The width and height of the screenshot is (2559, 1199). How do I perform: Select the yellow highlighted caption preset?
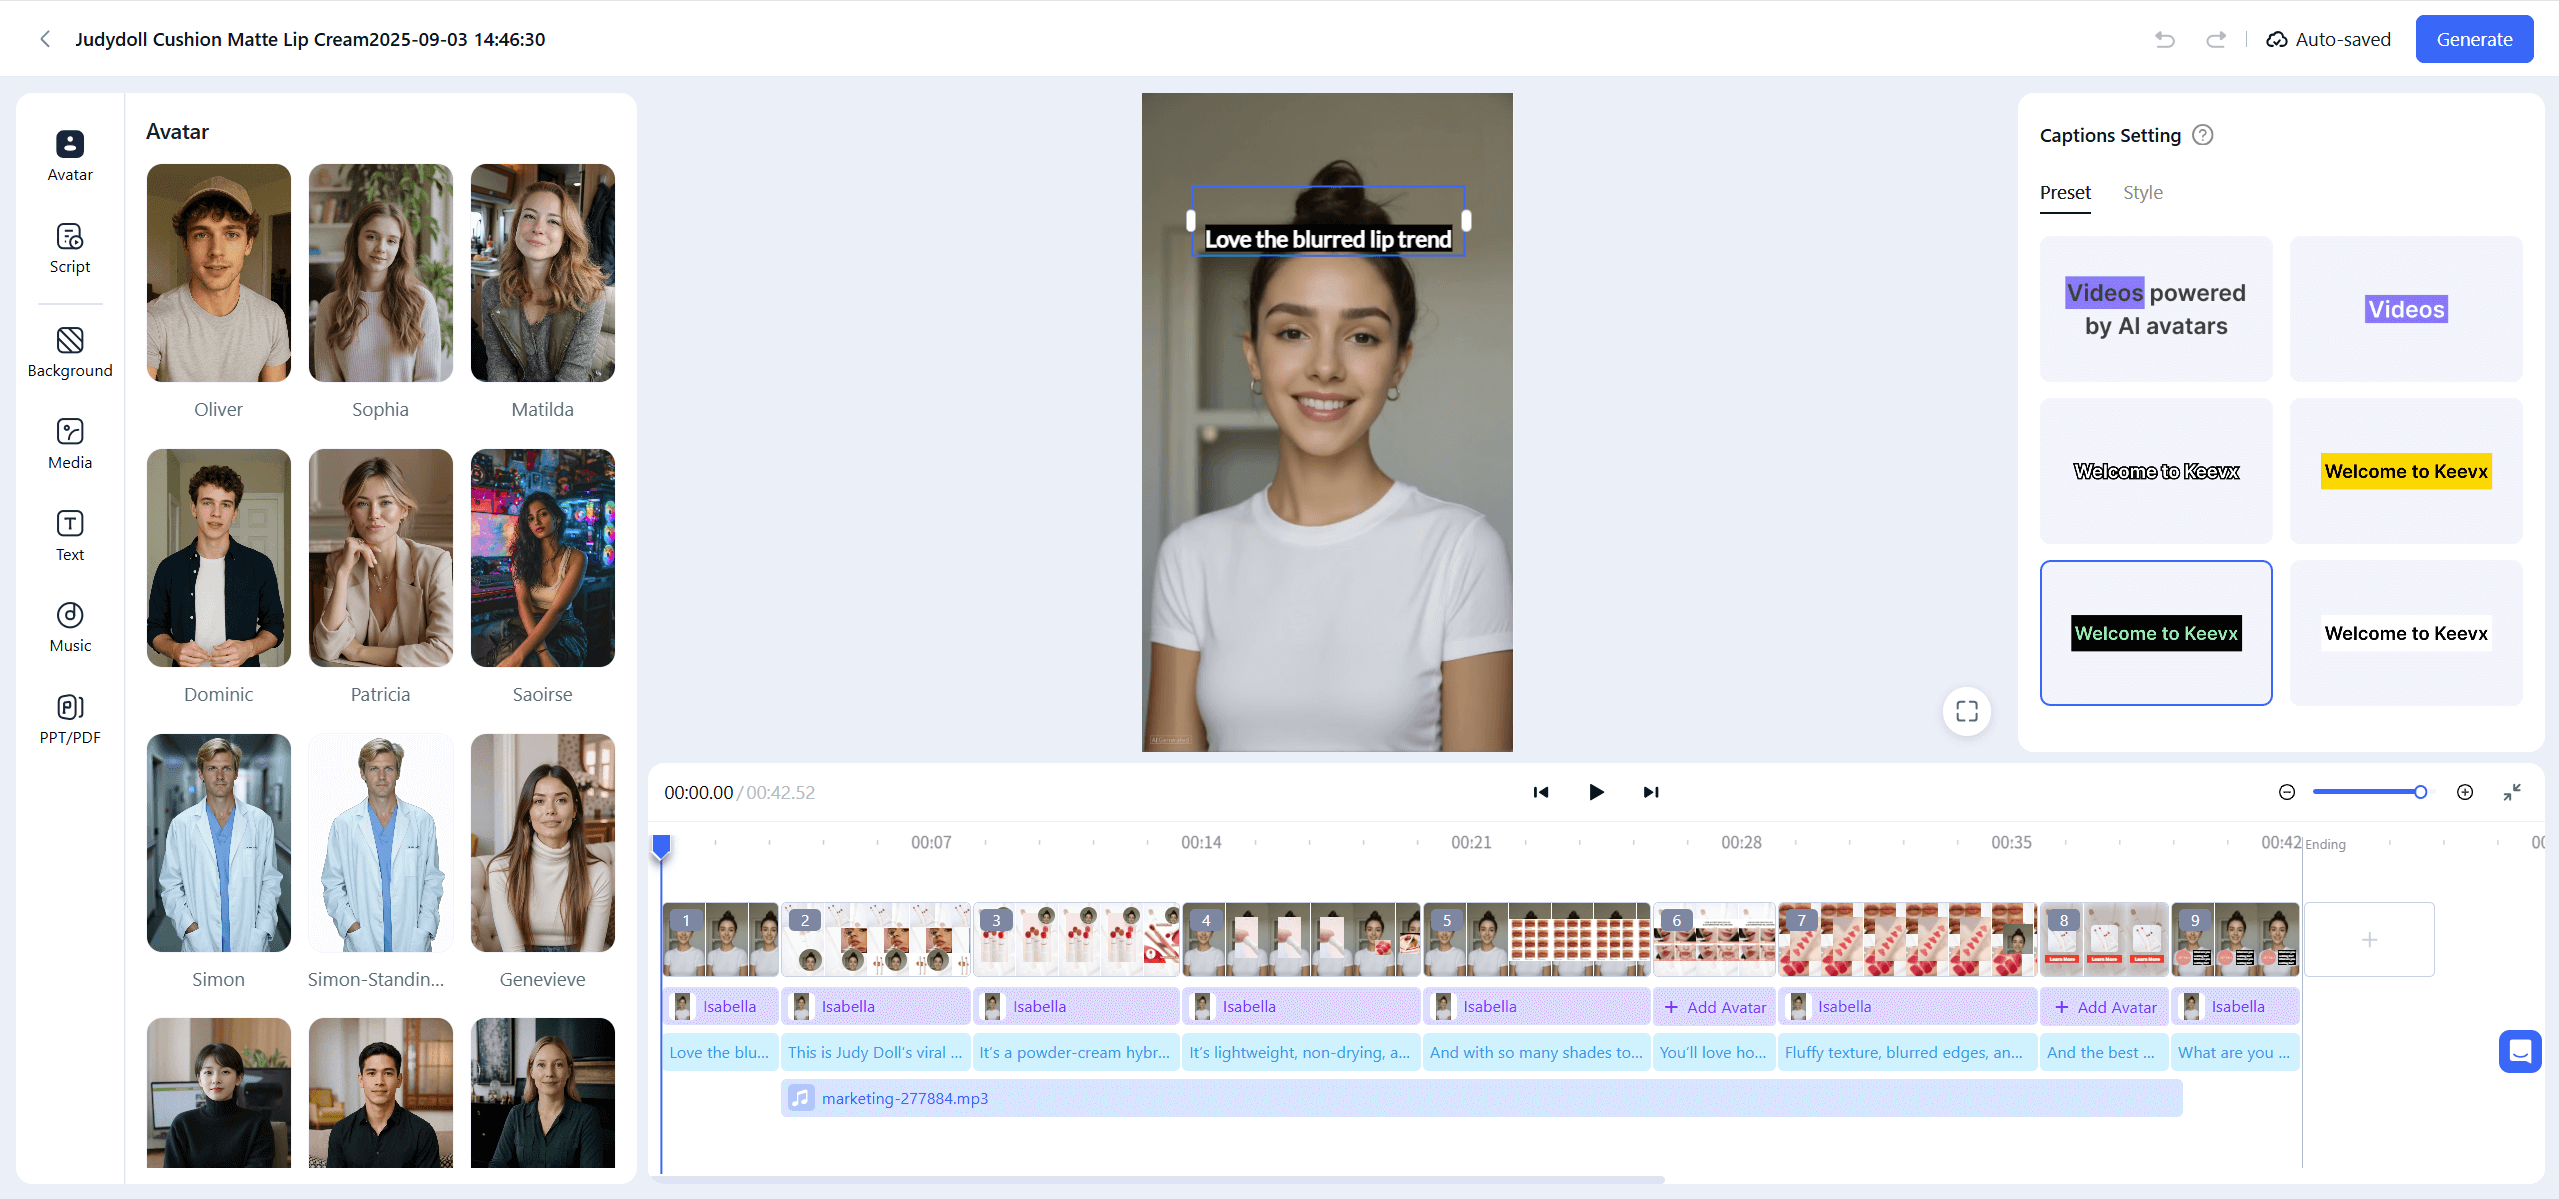tap(2405, 471)
